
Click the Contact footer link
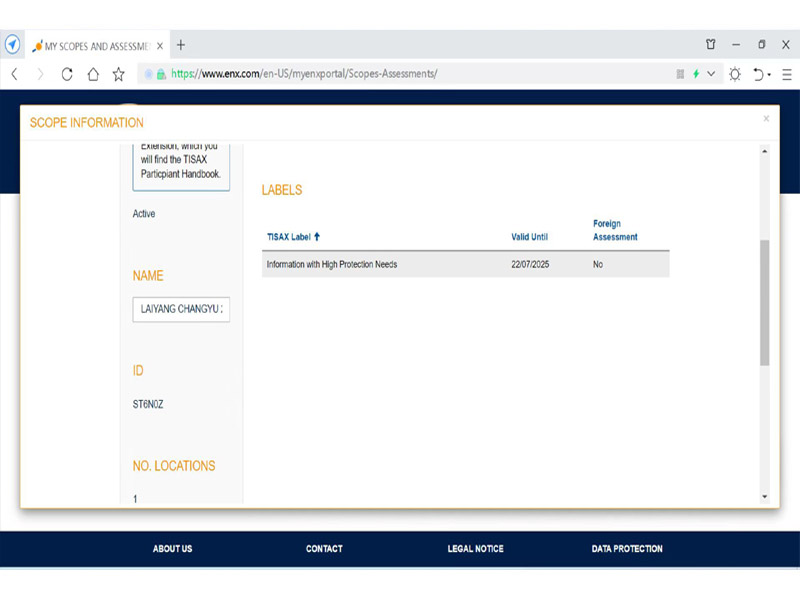324,549
